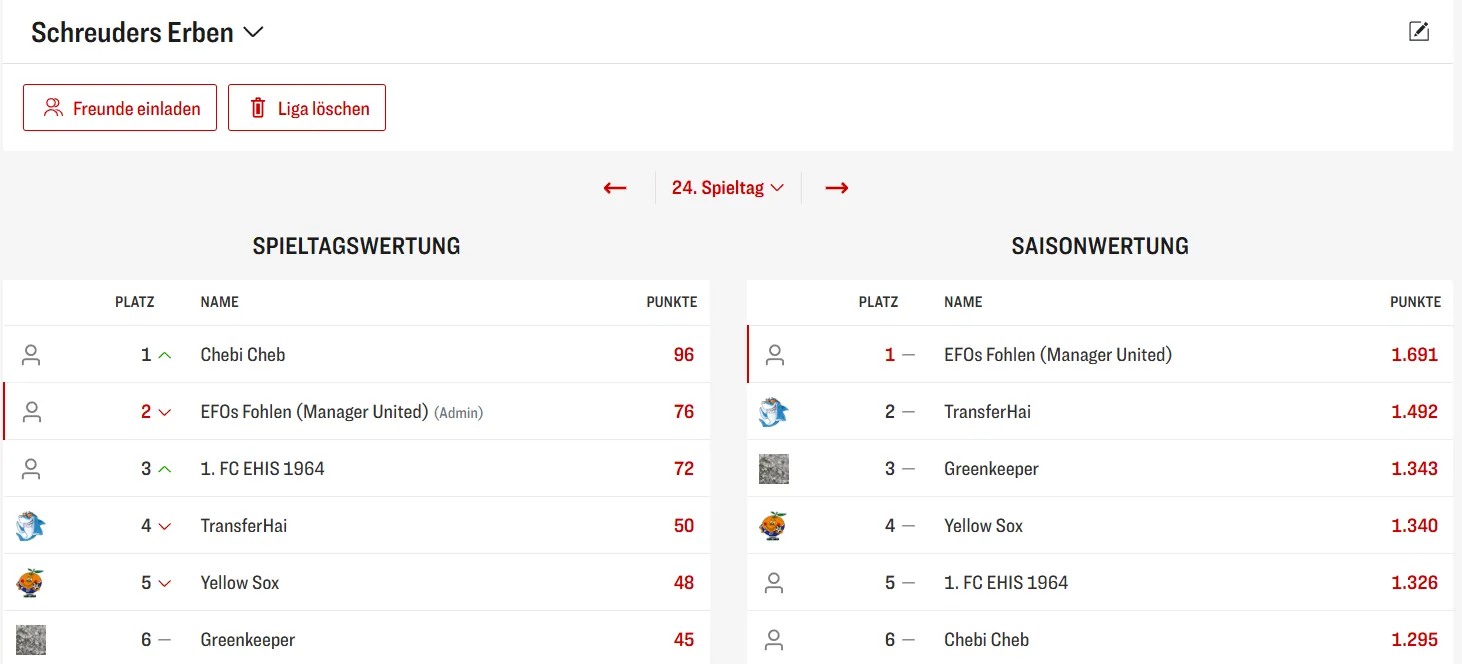1462x664 pixels.
Task: Click the Freunde einladen button
Action: [120, 108]
